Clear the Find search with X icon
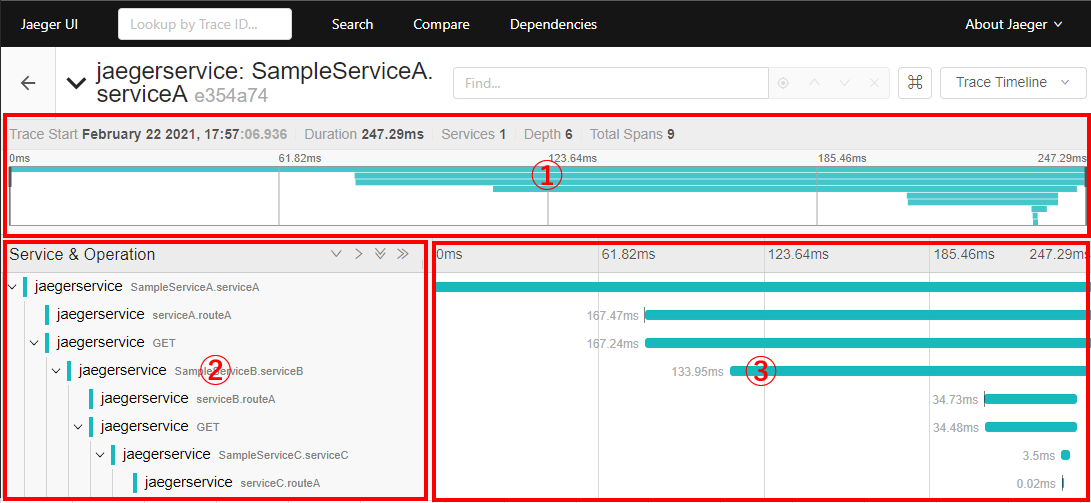Image resolution: width=1091 pixels, height=503 pixels. tap(875, 83)
